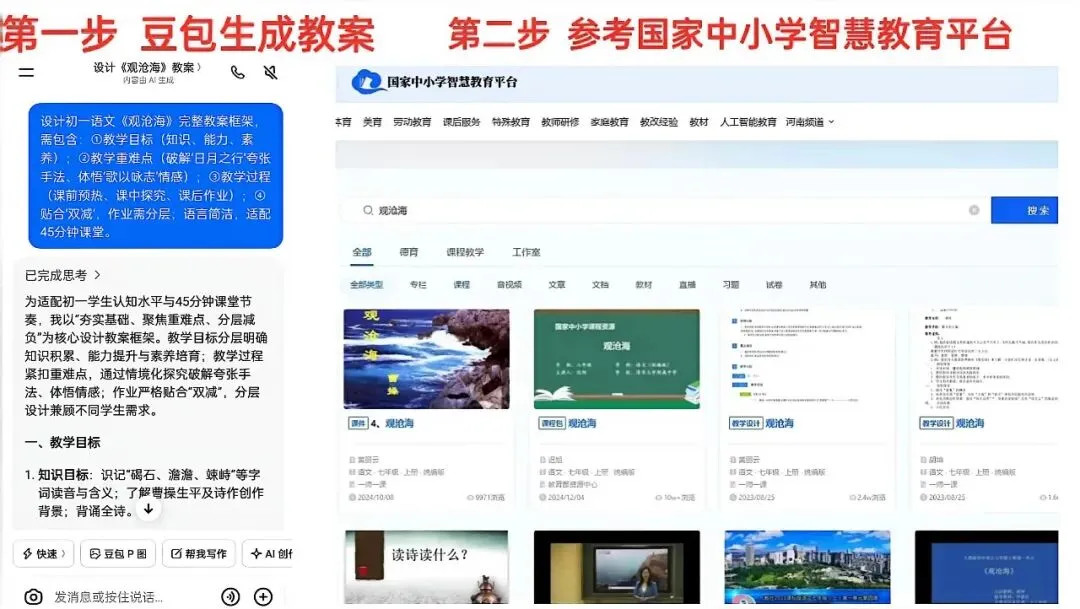Select the 音视频 type filter
1080x609 pixels.
[x=509, y=285]
